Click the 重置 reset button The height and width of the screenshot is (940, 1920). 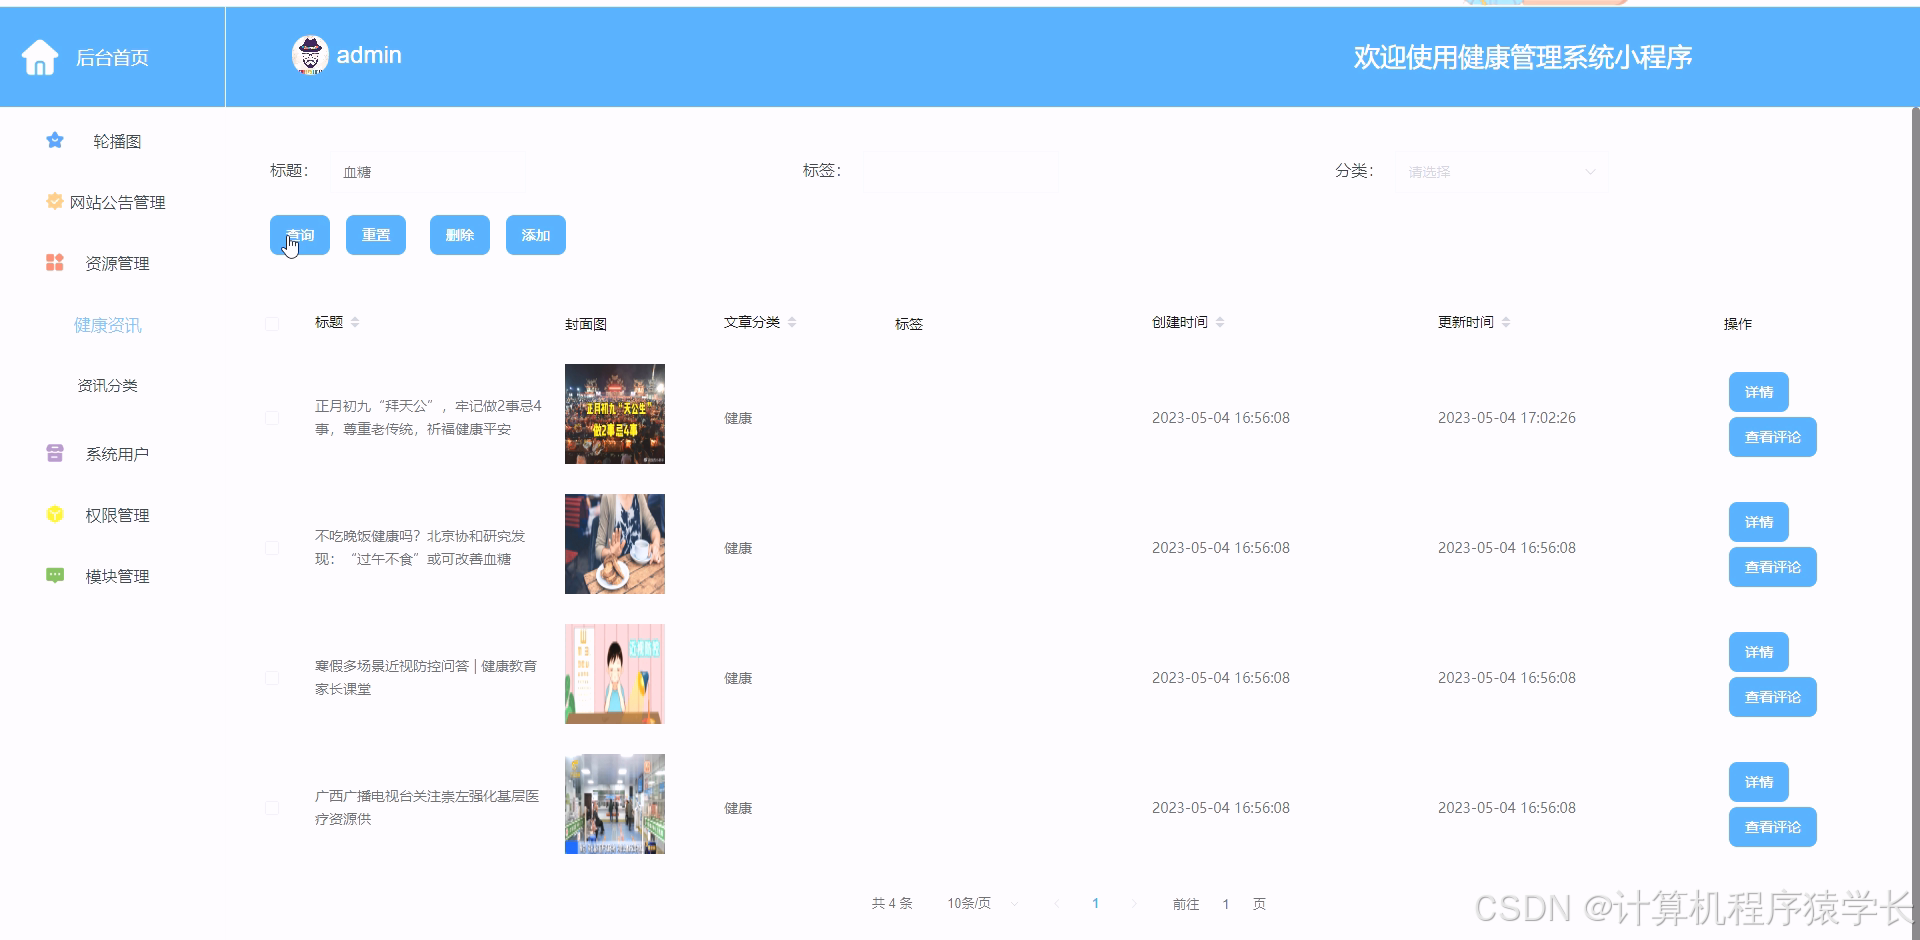(376, 235)
